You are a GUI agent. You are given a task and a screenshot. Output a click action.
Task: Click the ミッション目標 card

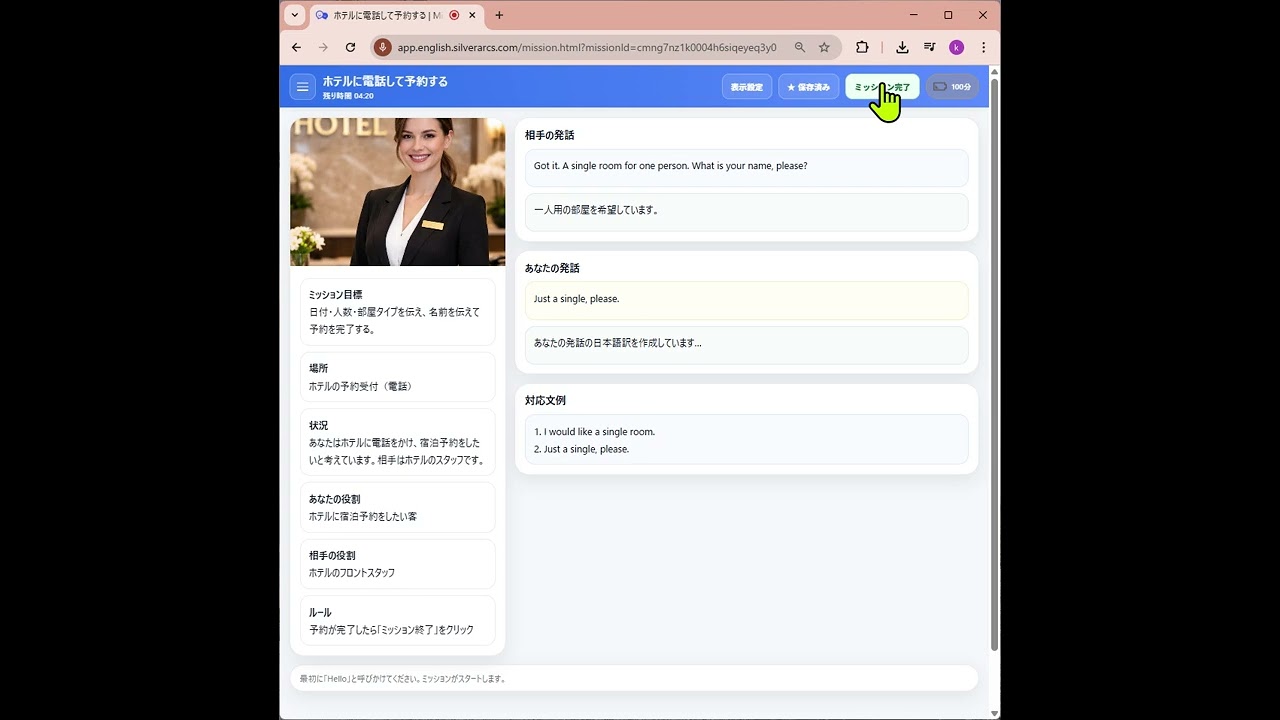[x=398, y=312]
